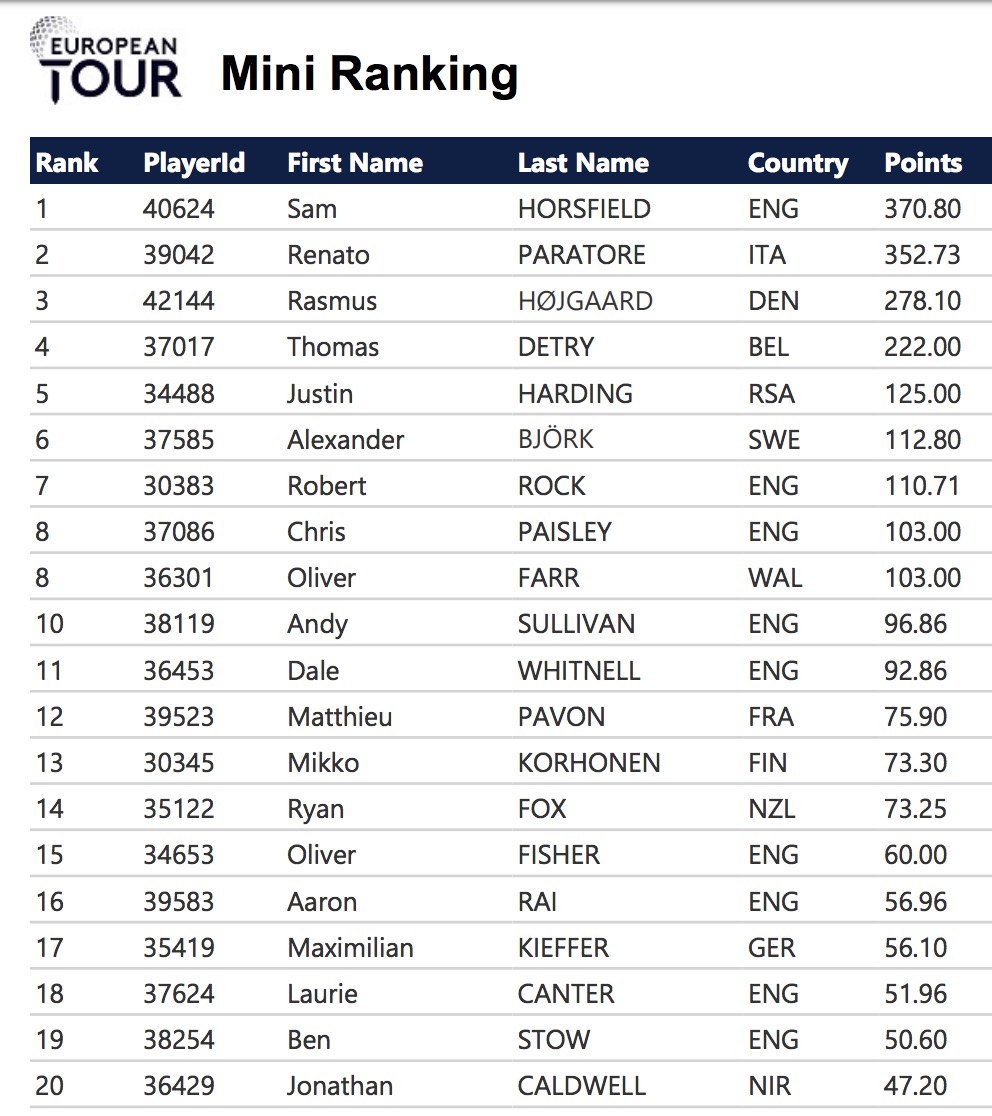The height and width of the screenshot is (1116, 992).
Task: Click last name HØJGAARD
Action: (x=585, y=301)
